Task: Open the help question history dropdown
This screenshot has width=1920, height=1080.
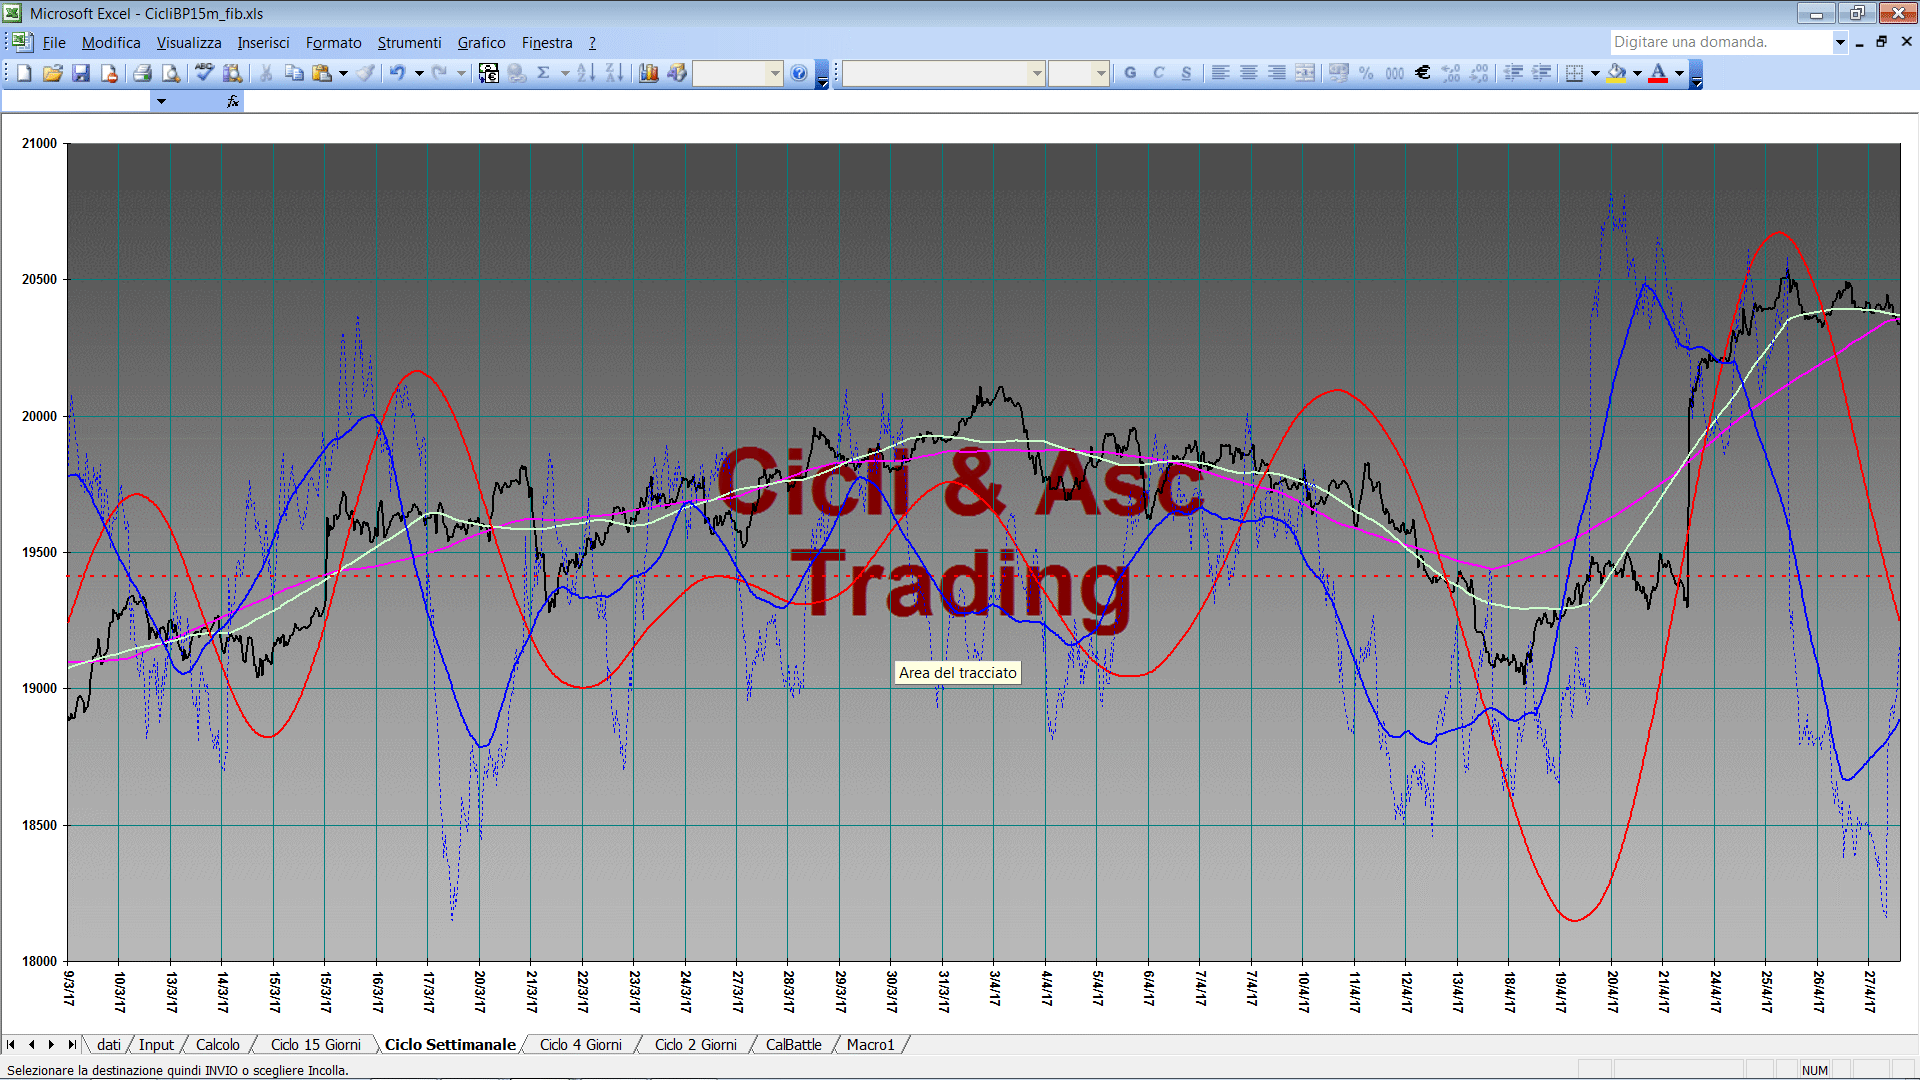Action: click(x=1840, y=42)
